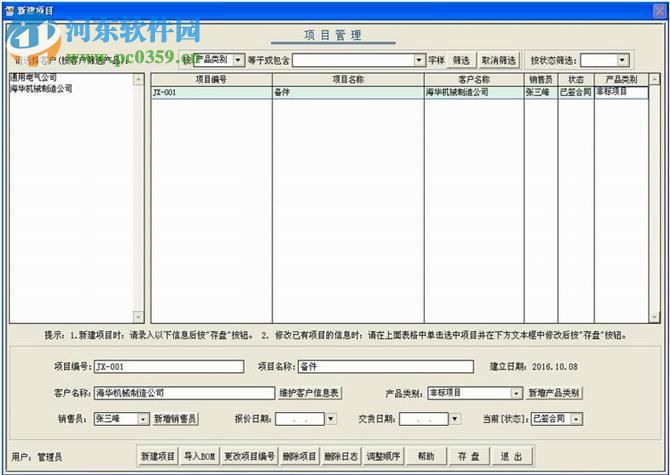Click the 非标项目 cell in the table row

(621, 92)
